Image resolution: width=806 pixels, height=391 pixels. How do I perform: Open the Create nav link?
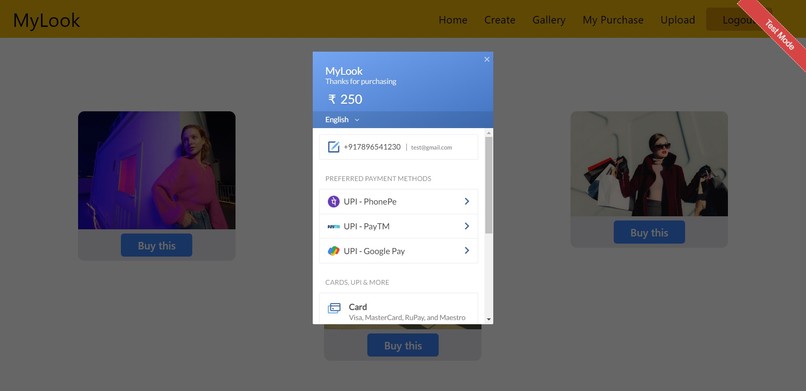coord(500,20)
